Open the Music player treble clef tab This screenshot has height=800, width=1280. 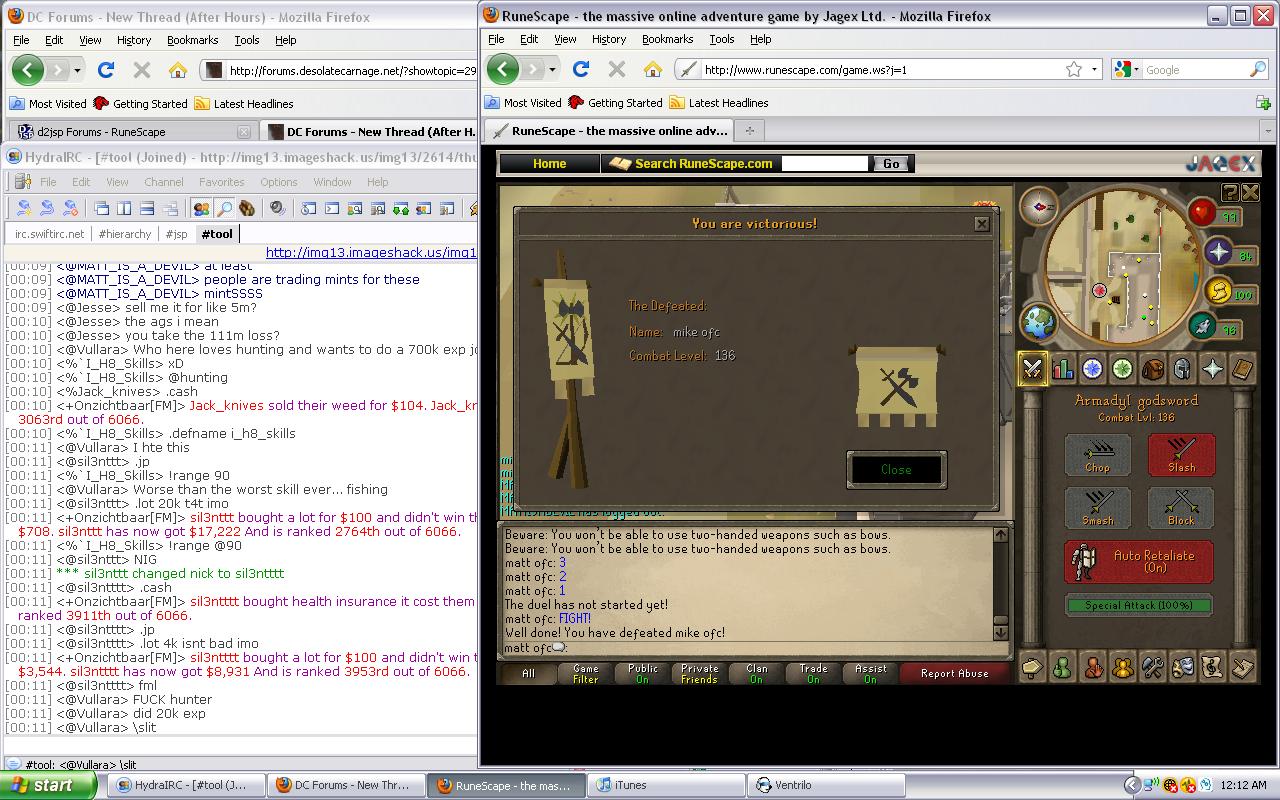pos(1212,666)
